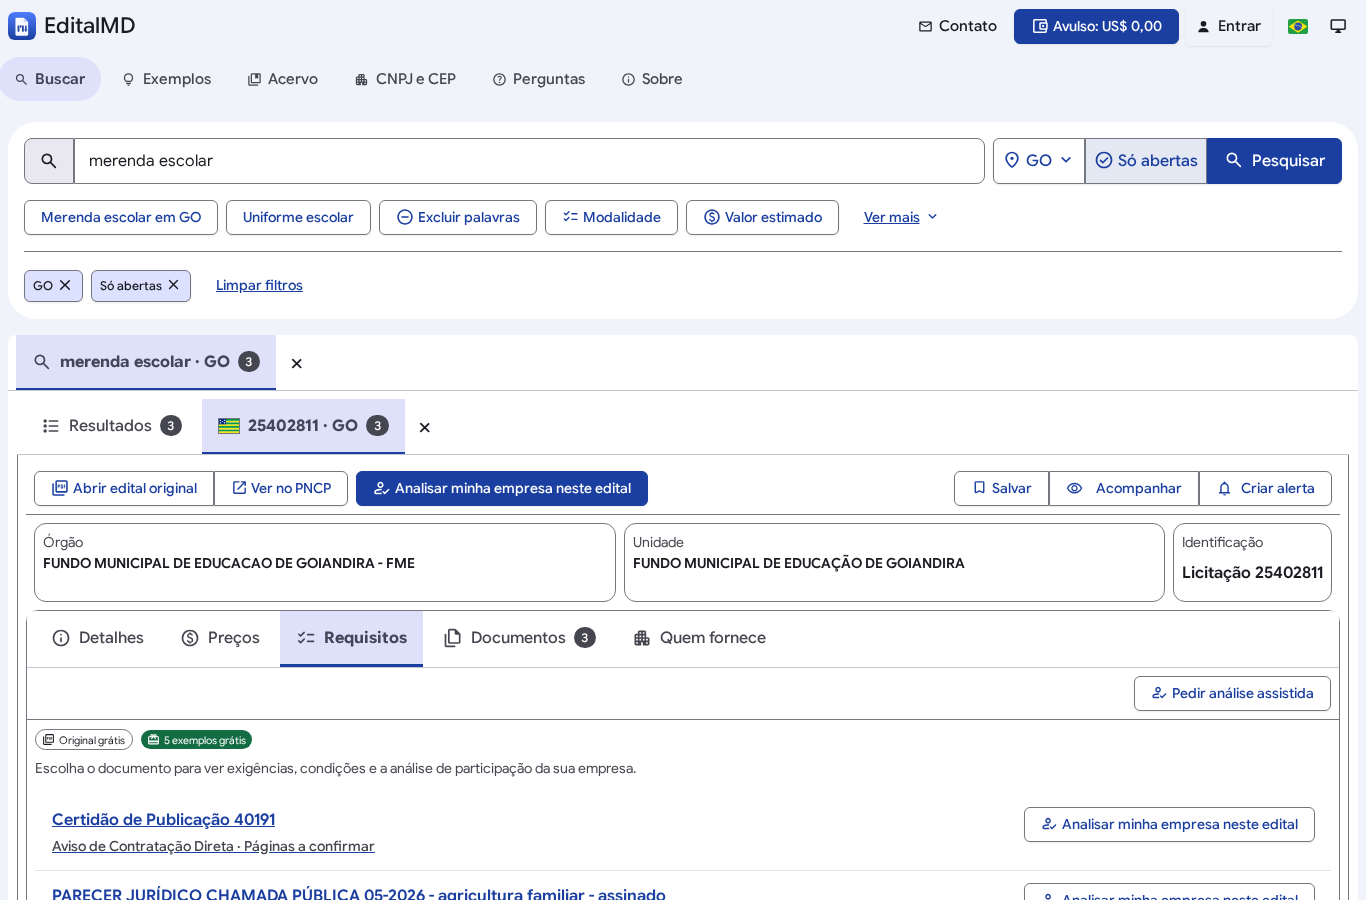Close the 25402811 · GO tab
The image size is (1366, 900).
point(424,428)
